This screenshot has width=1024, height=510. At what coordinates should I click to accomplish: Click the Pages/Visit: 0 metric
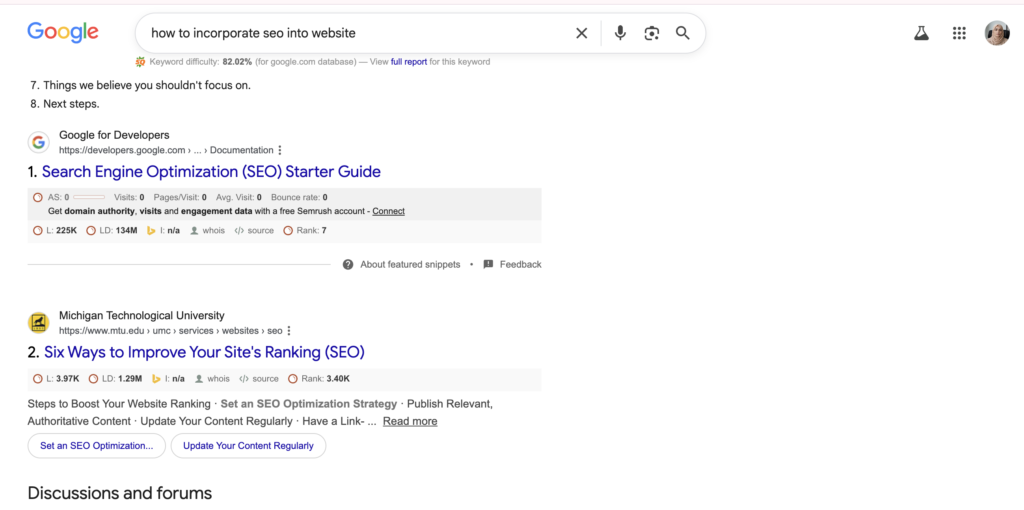click(x=180, y=197)
